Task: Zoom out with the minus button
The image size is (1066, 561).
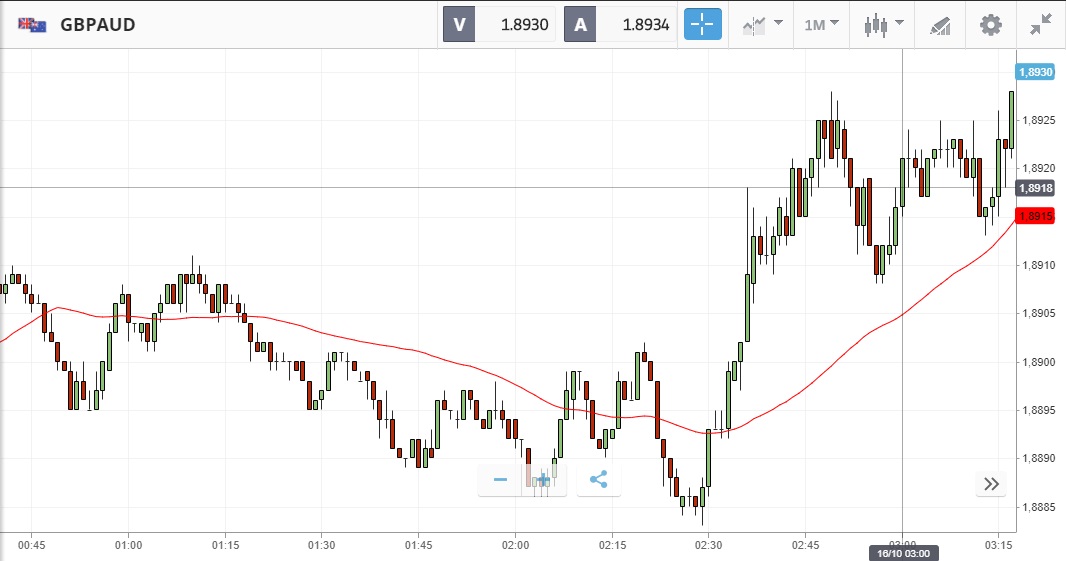Action: pyautogui.click(x=500, y=480)
